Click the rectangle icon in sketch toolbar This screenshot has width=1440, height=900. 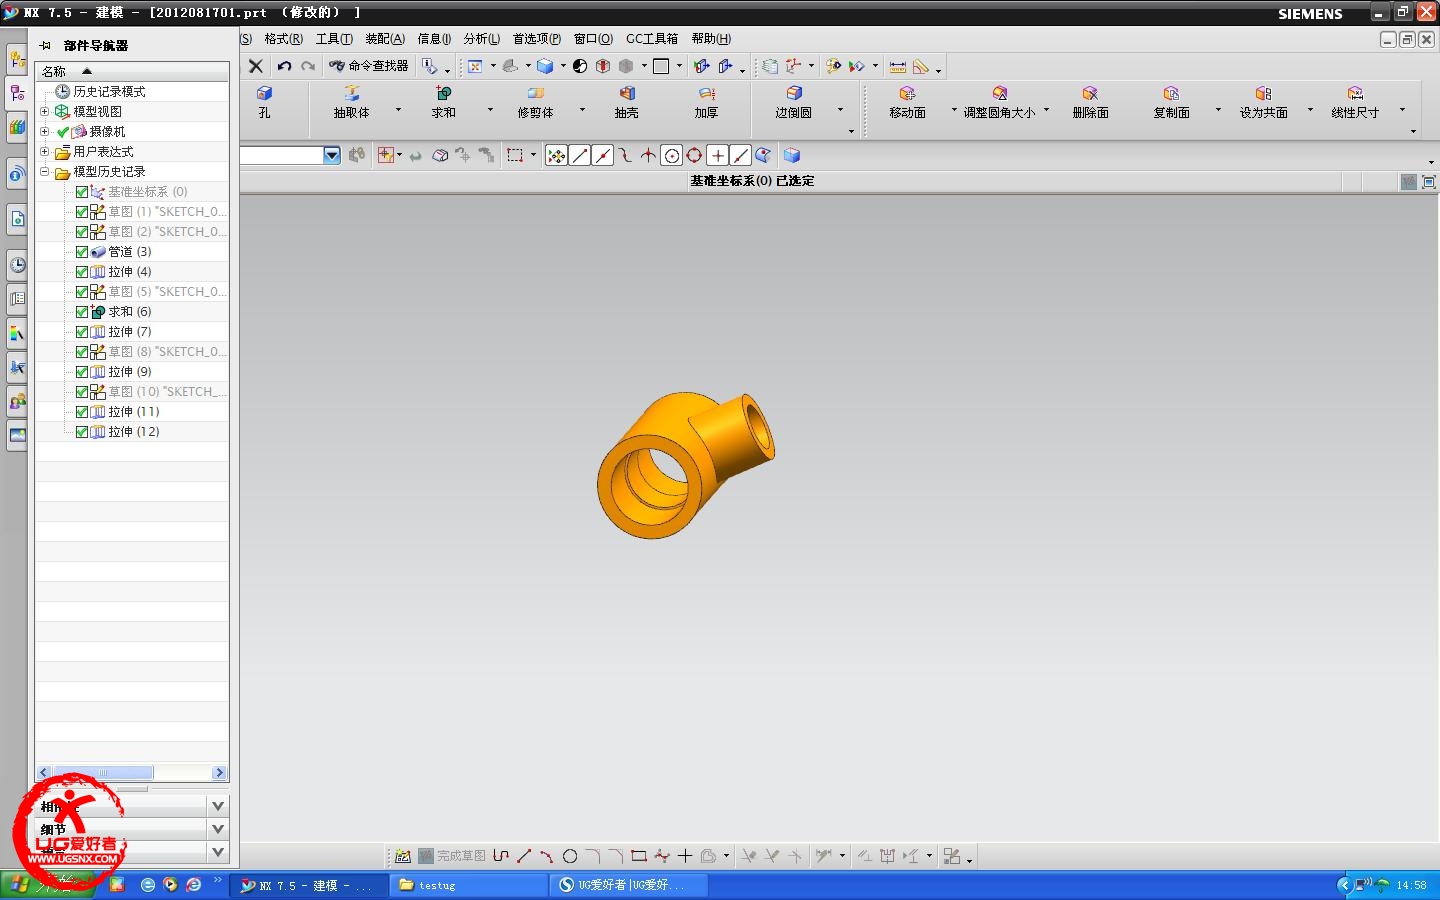[638, 856]
